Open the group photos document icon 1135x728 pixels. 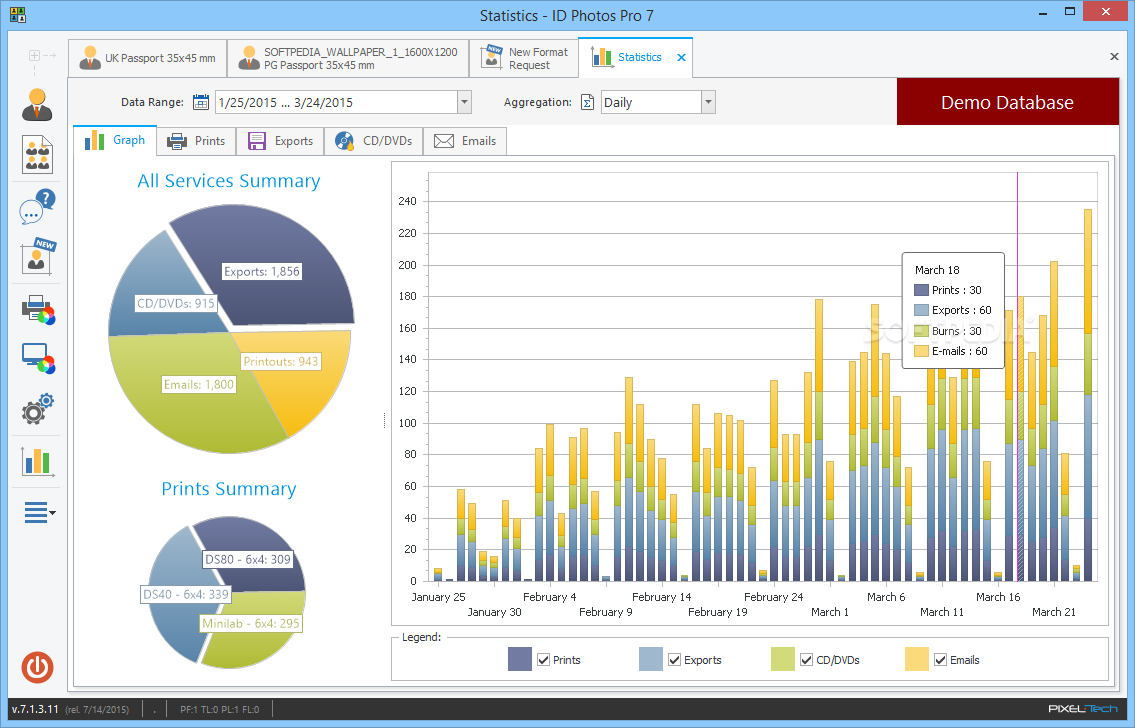click(37, 154)
